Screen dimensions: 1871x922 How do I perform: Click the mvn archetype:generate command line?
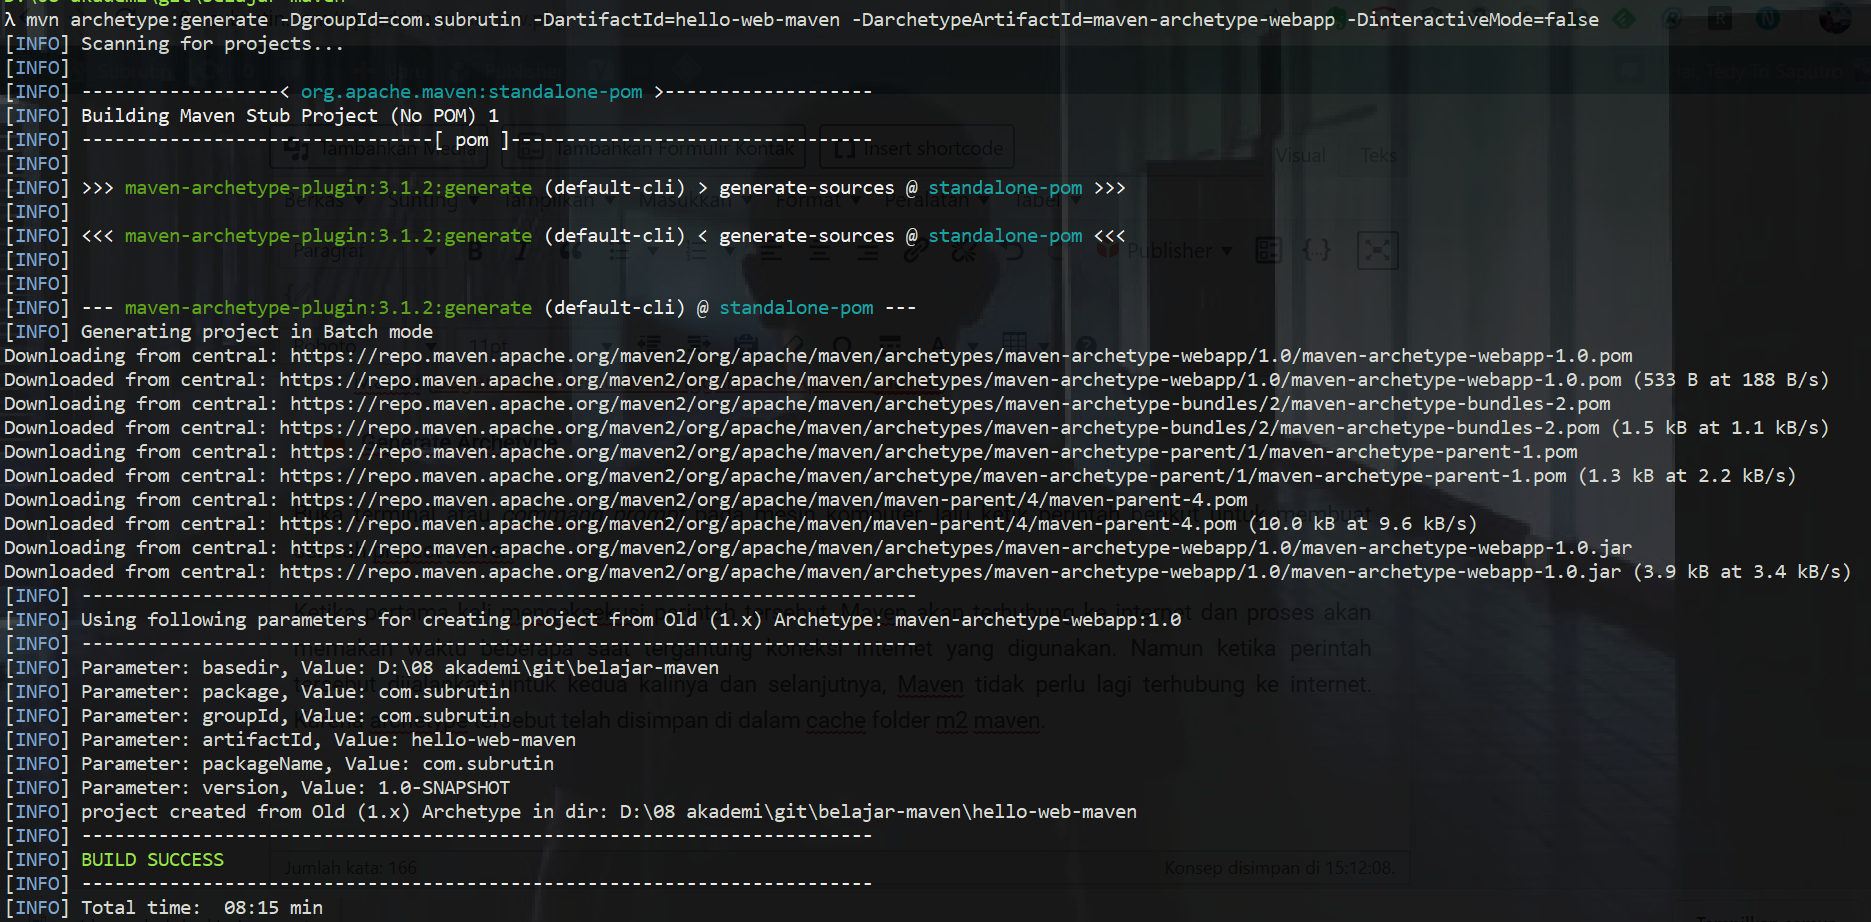(x=800, y=20)
